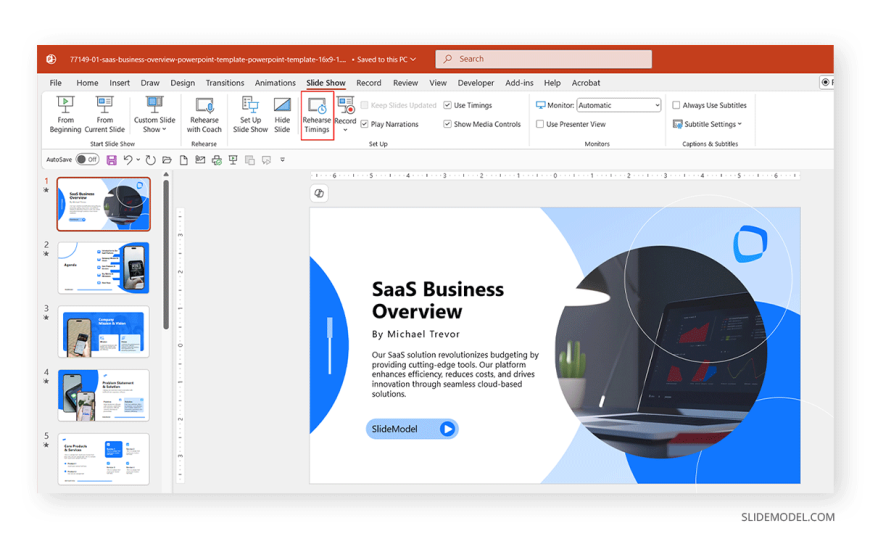
Task: Click the slideshow-from-beginning icon in quick access toolbar
Action: pyautogui.click(x=233, y=160)
